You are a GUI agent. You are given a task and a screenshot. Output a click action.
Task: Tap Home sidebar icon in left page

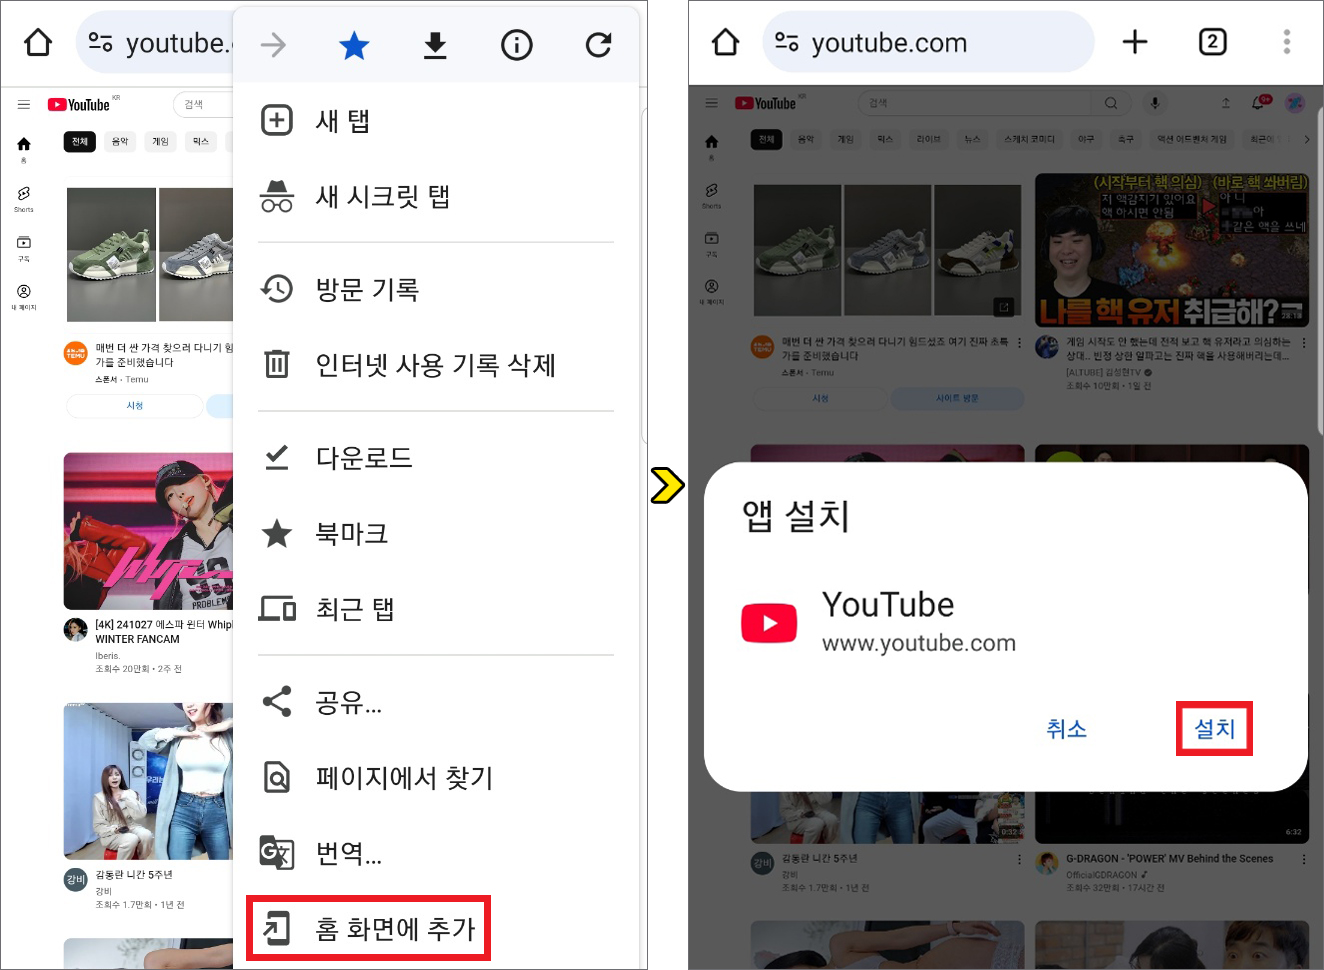coord(24,149)
